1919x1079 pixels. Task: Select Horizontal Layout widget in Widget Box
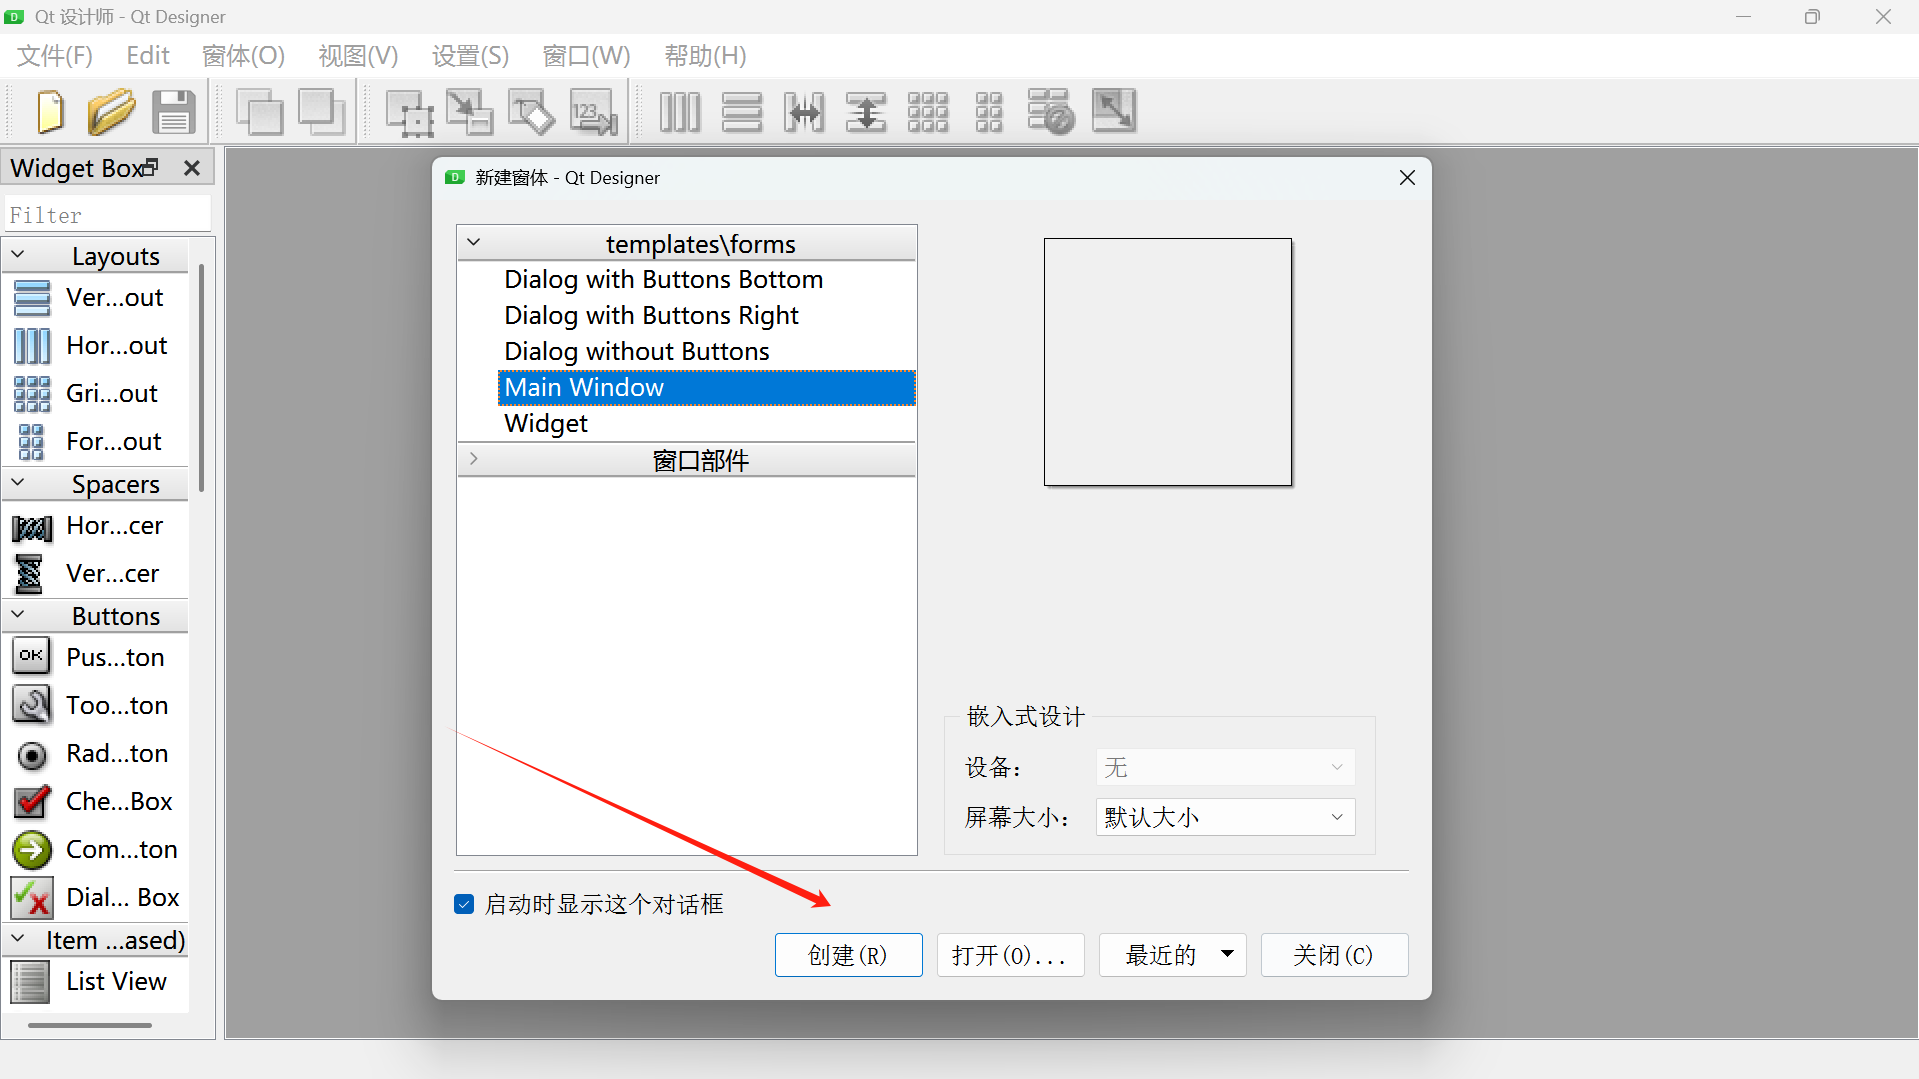[x=95, y=345]
